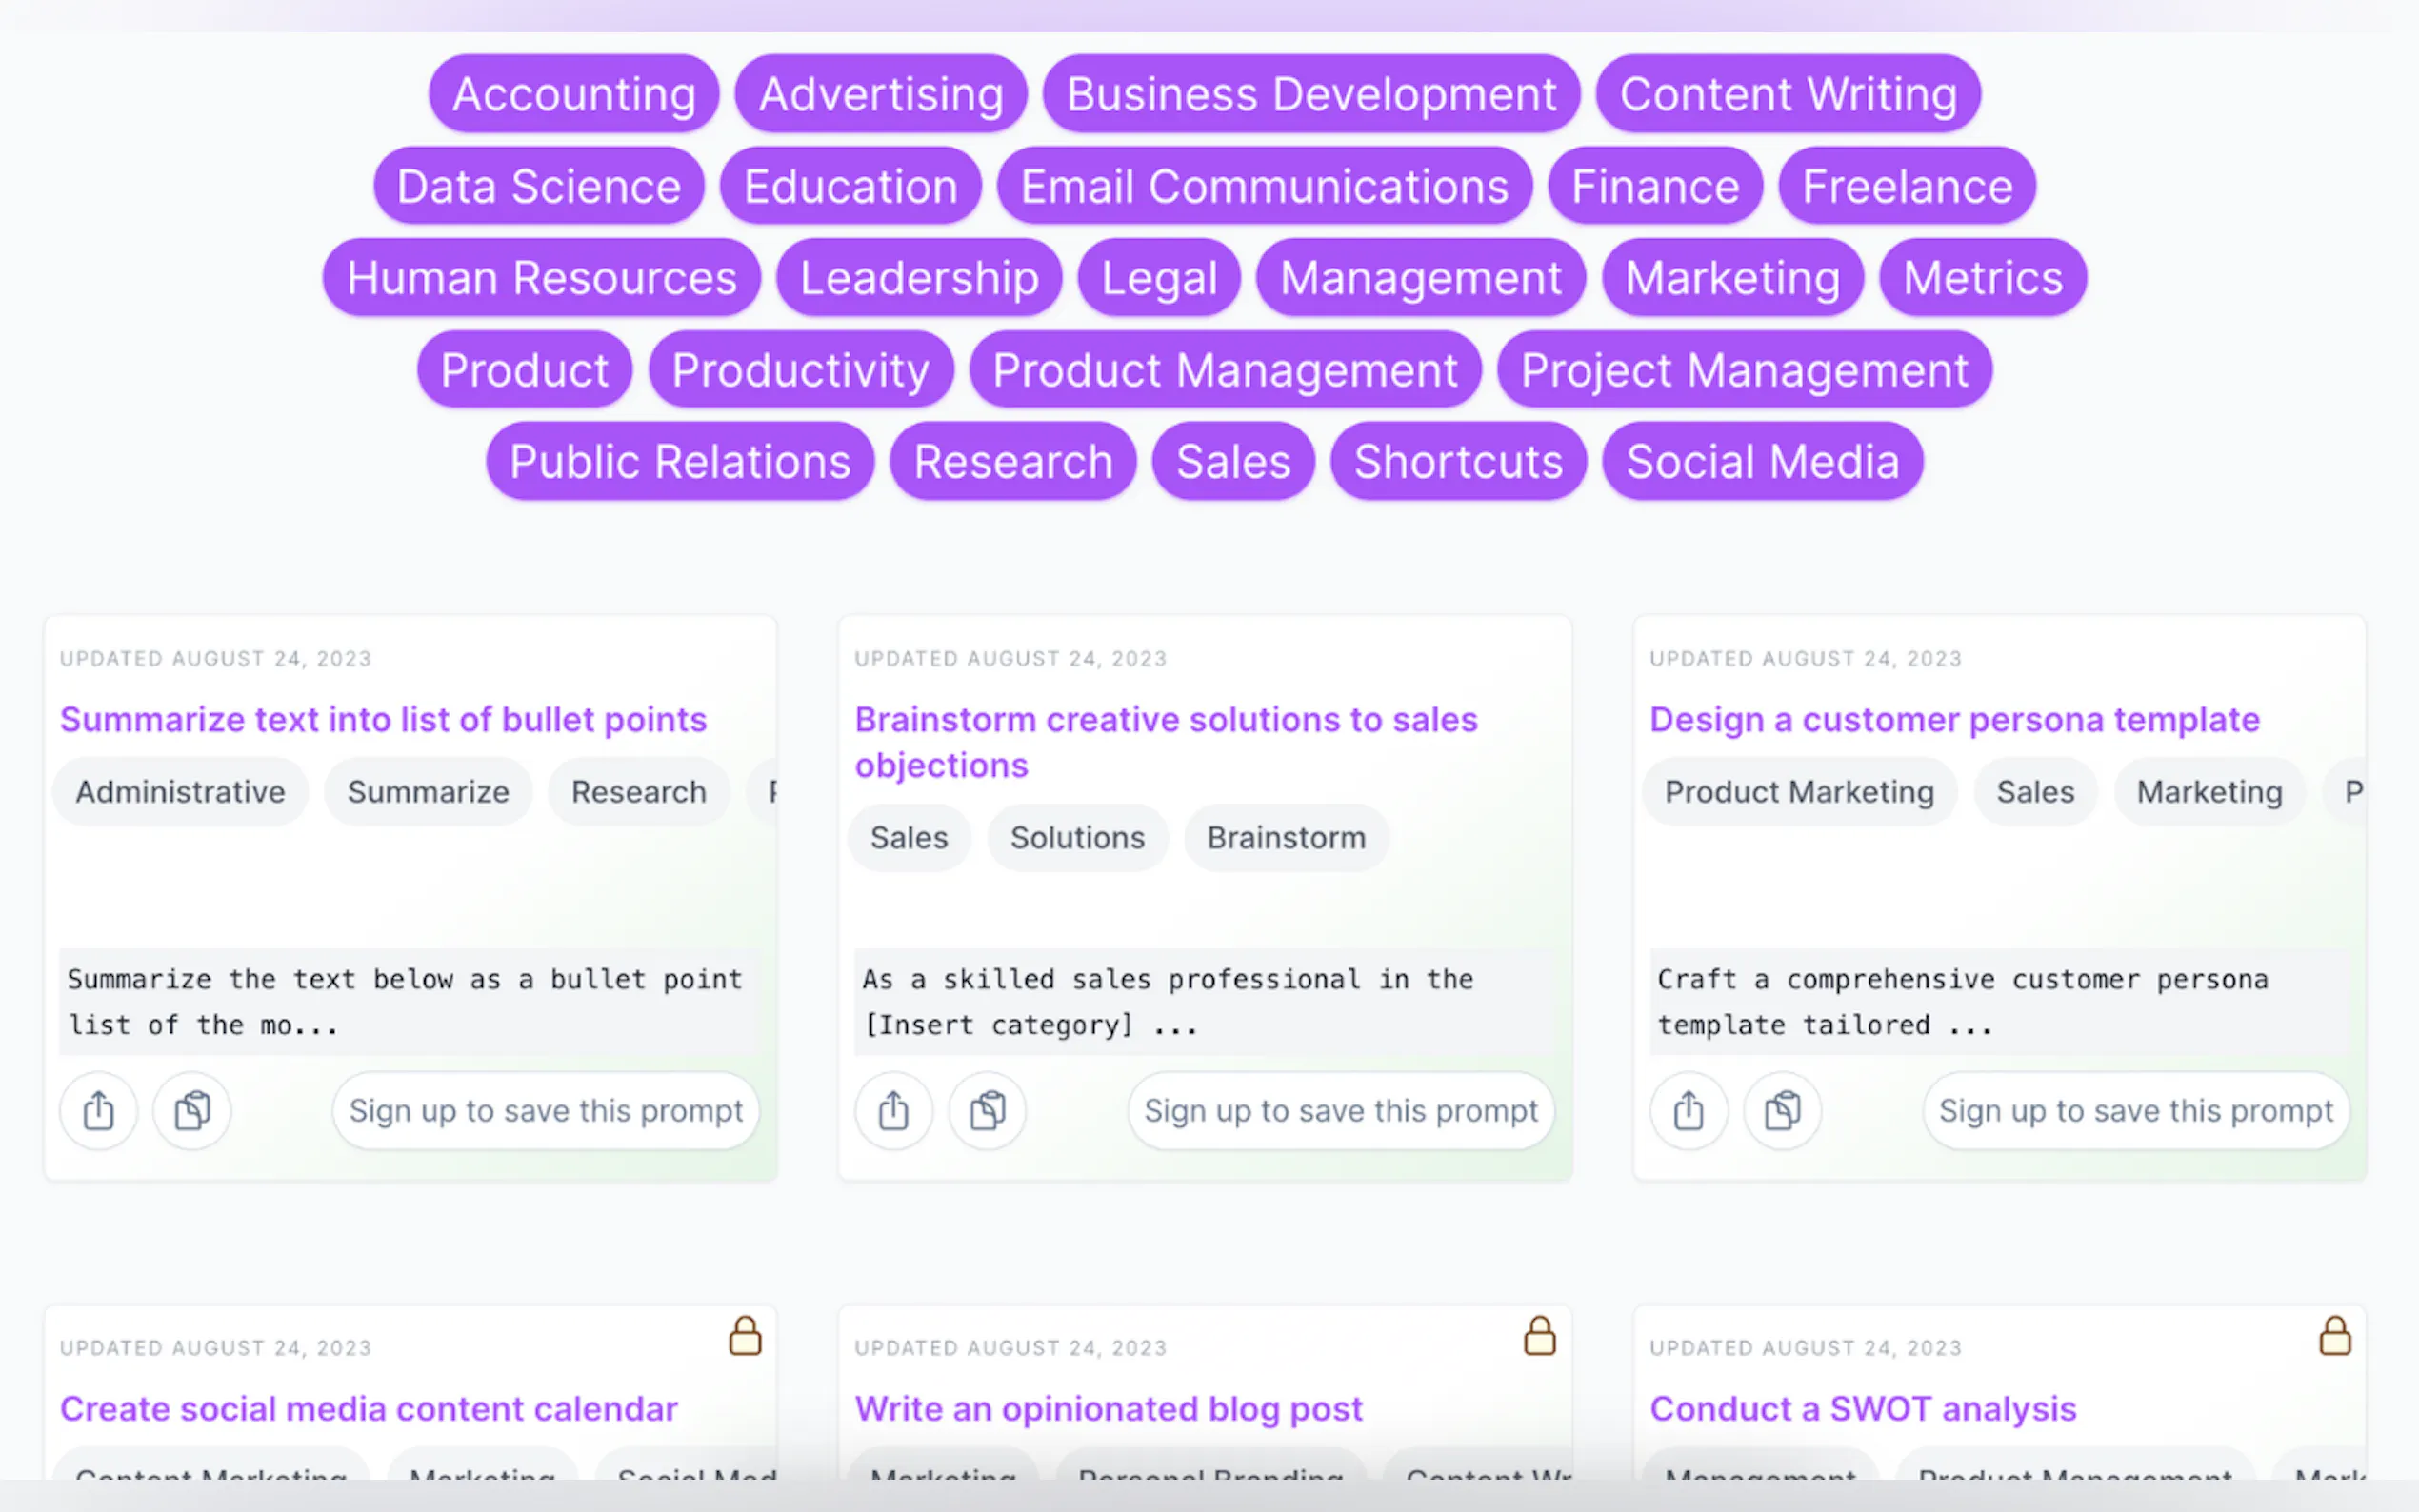
Task: Open the Write an opinionated blog post prompt
Action: tap(1108, 1408)
